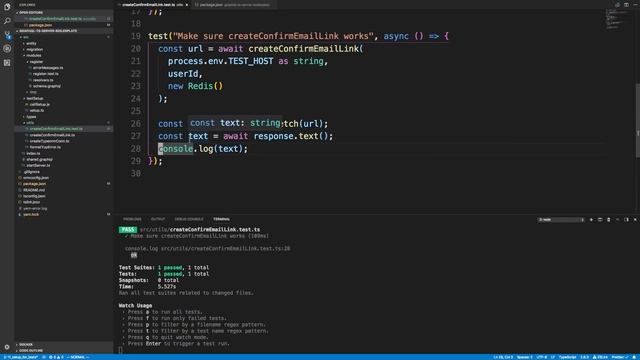The image size is (640, 360).
Task: Collapse the testSetup folder
Action: coord(34,98)
